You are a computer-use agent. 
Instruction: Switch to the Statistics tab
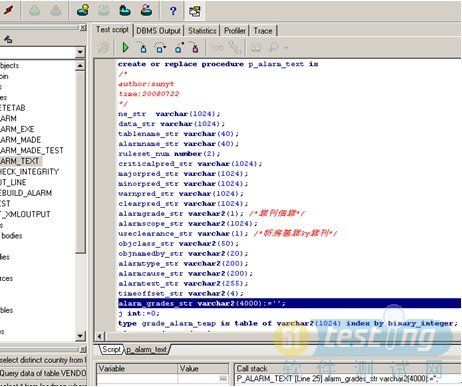coord(202,31)
